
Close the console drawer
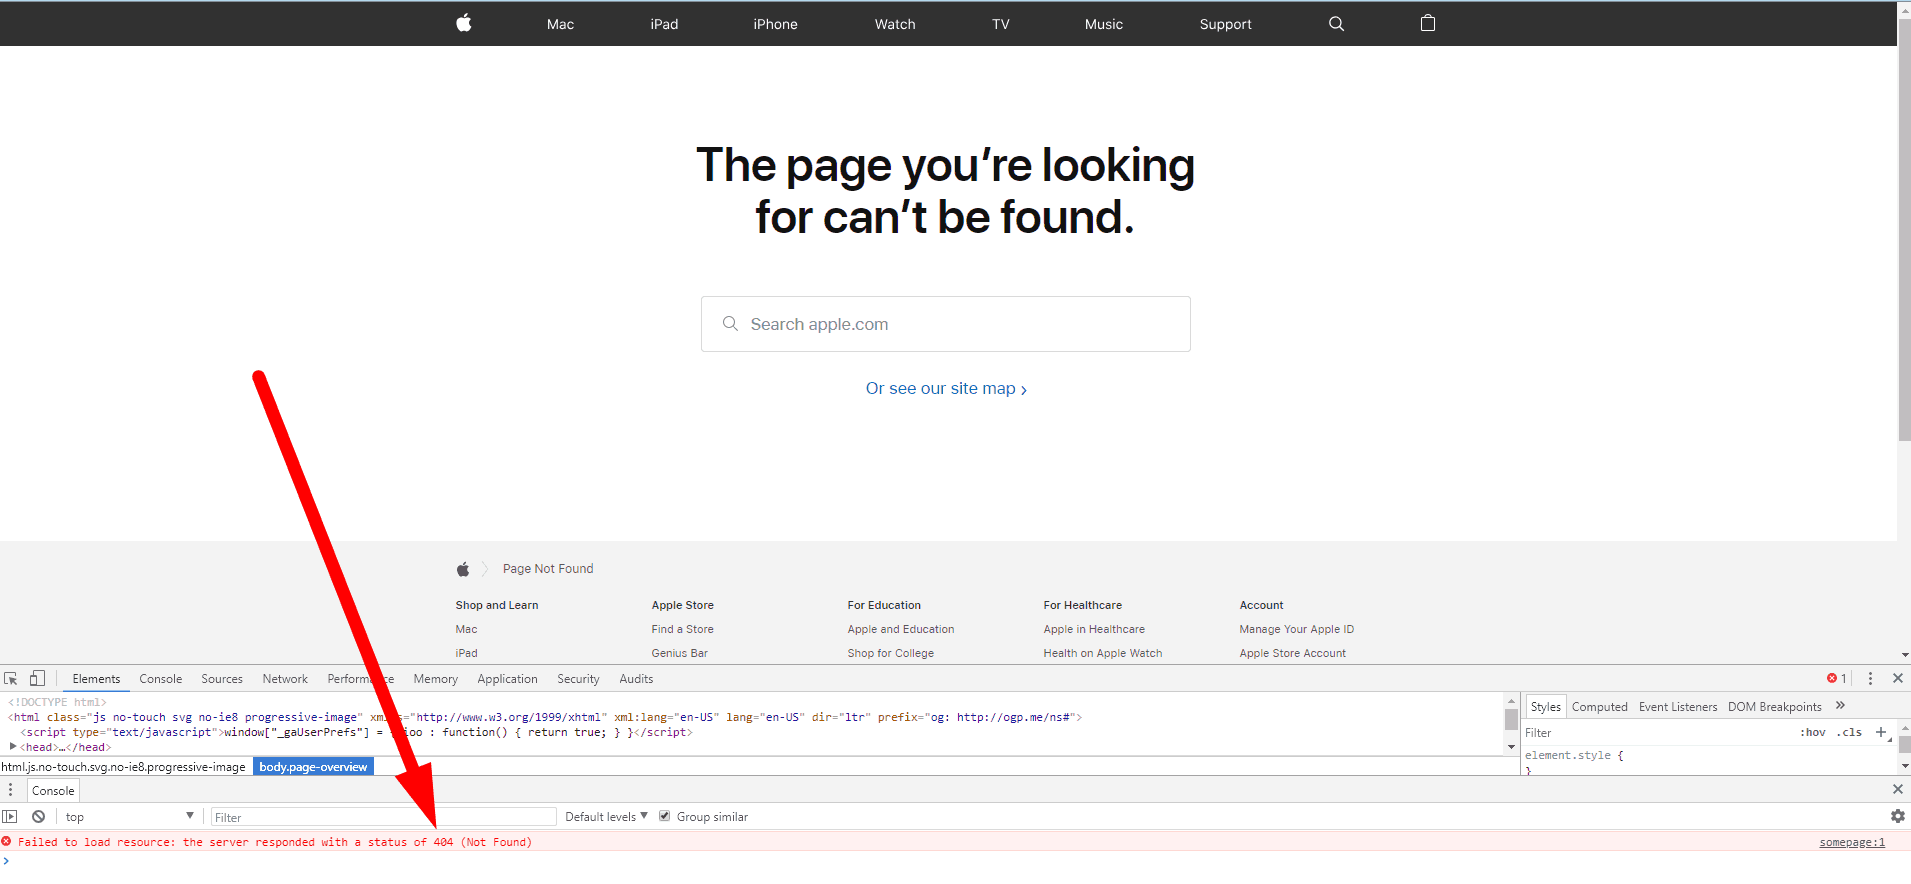[x=1898, y=789]
